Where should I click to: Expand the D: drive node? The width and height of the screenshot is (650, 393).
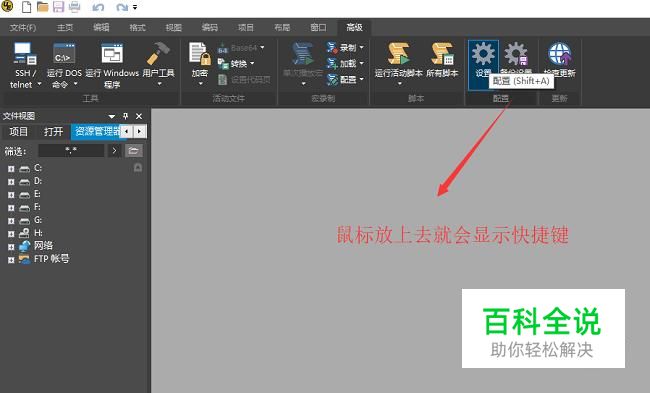click(x=11, y=182)
